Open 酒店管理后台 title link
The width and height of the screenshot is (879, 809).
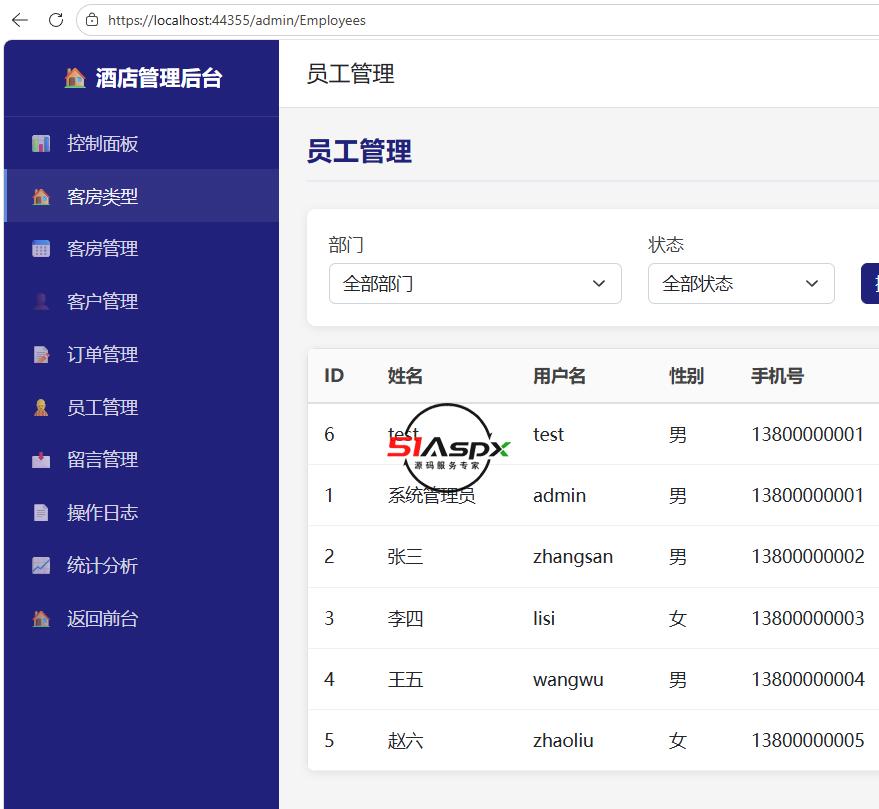(159, 78)
